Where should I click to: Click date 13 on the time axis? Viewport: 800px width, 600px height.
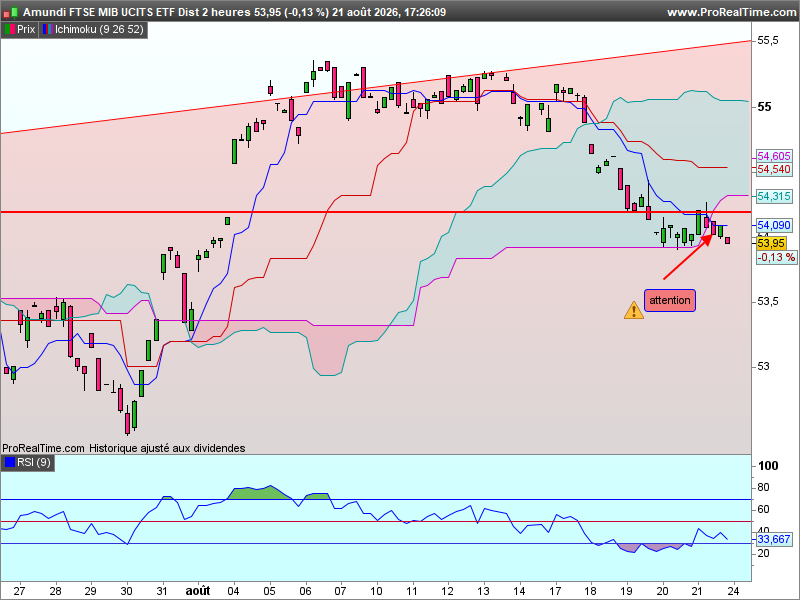[x=483, y=591]
